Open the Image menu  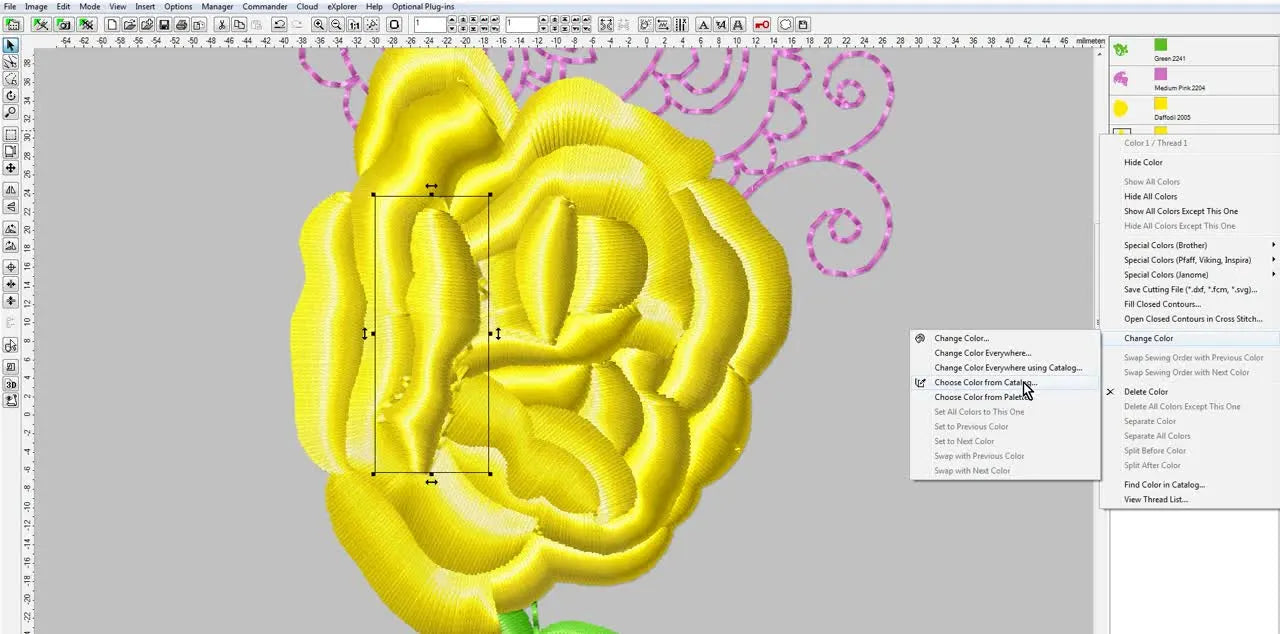point(36,6)
